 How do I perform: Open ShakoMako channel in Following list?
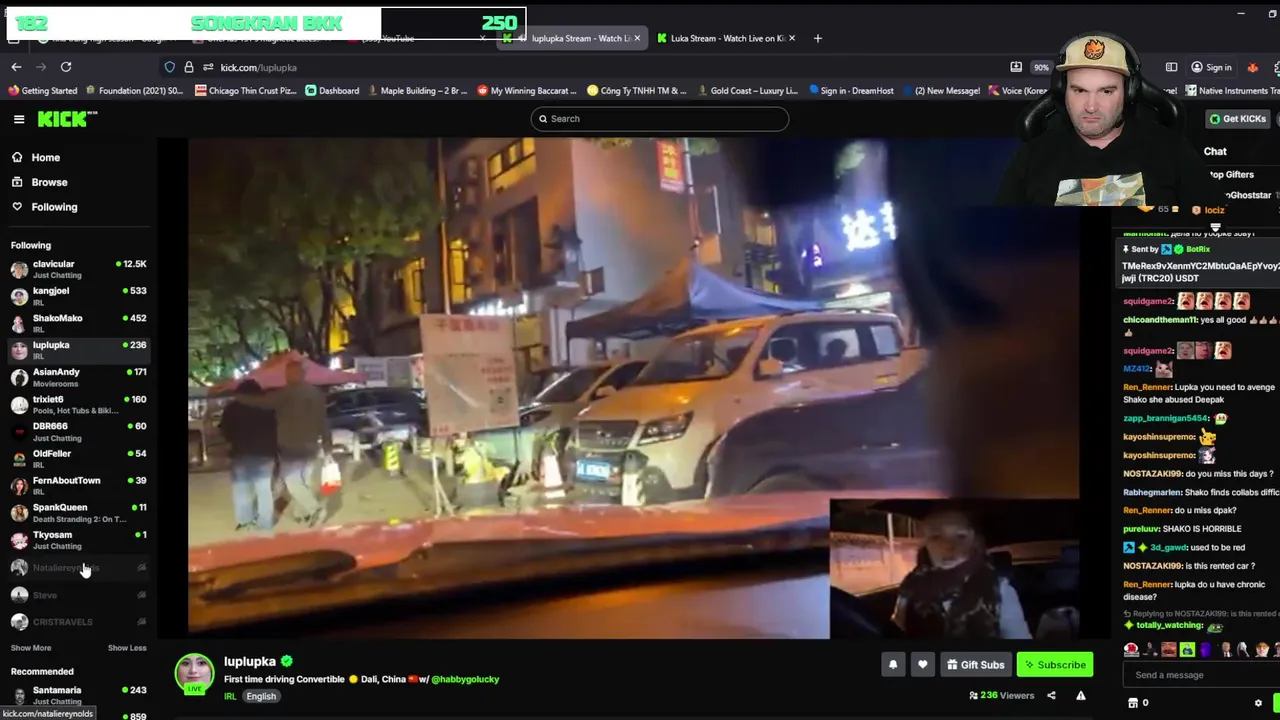click(78, 323)
